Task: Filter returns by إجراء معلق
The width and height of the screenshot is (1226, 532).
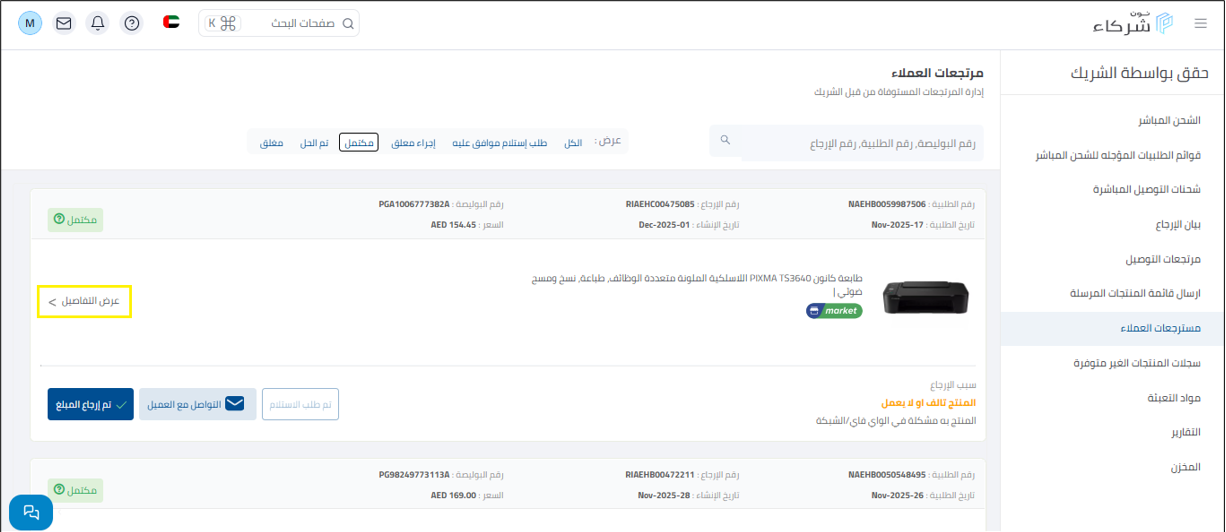Action: click(412, 143)
